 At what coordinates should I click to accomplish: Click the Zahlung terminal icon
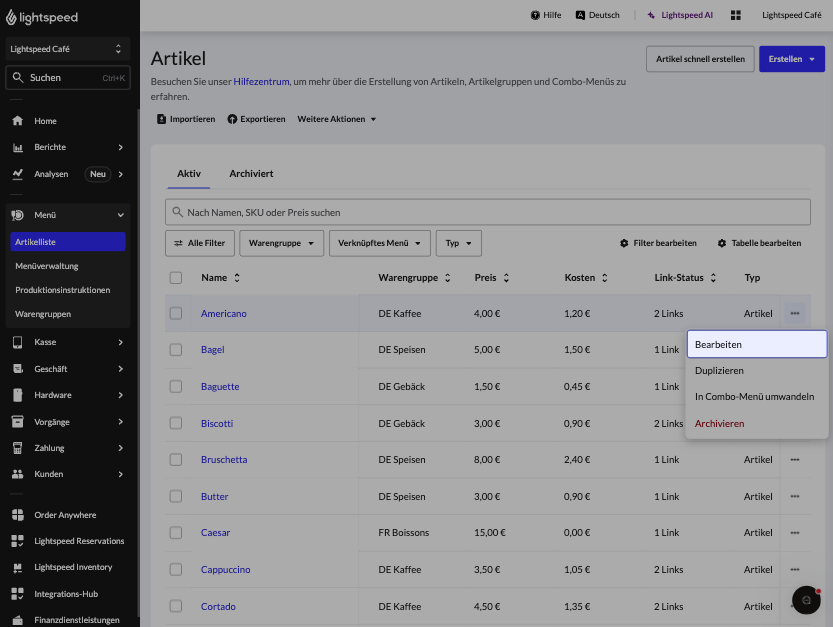click(18, 448)
